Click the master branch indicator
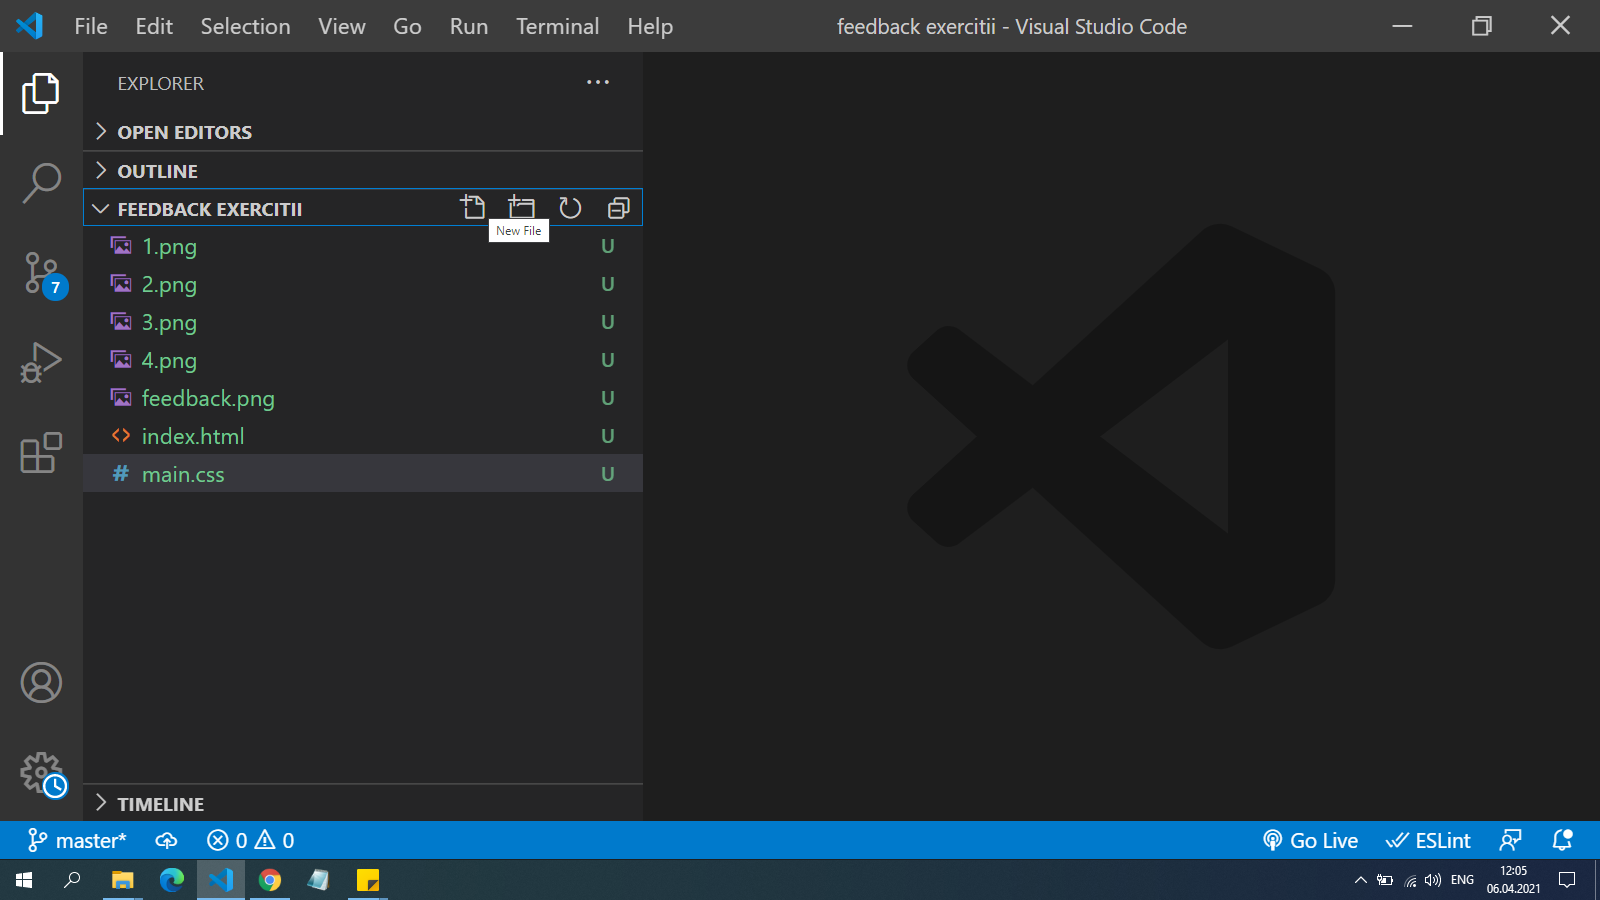This screenshot has height=900, width=1600. [x=78, y=841]
